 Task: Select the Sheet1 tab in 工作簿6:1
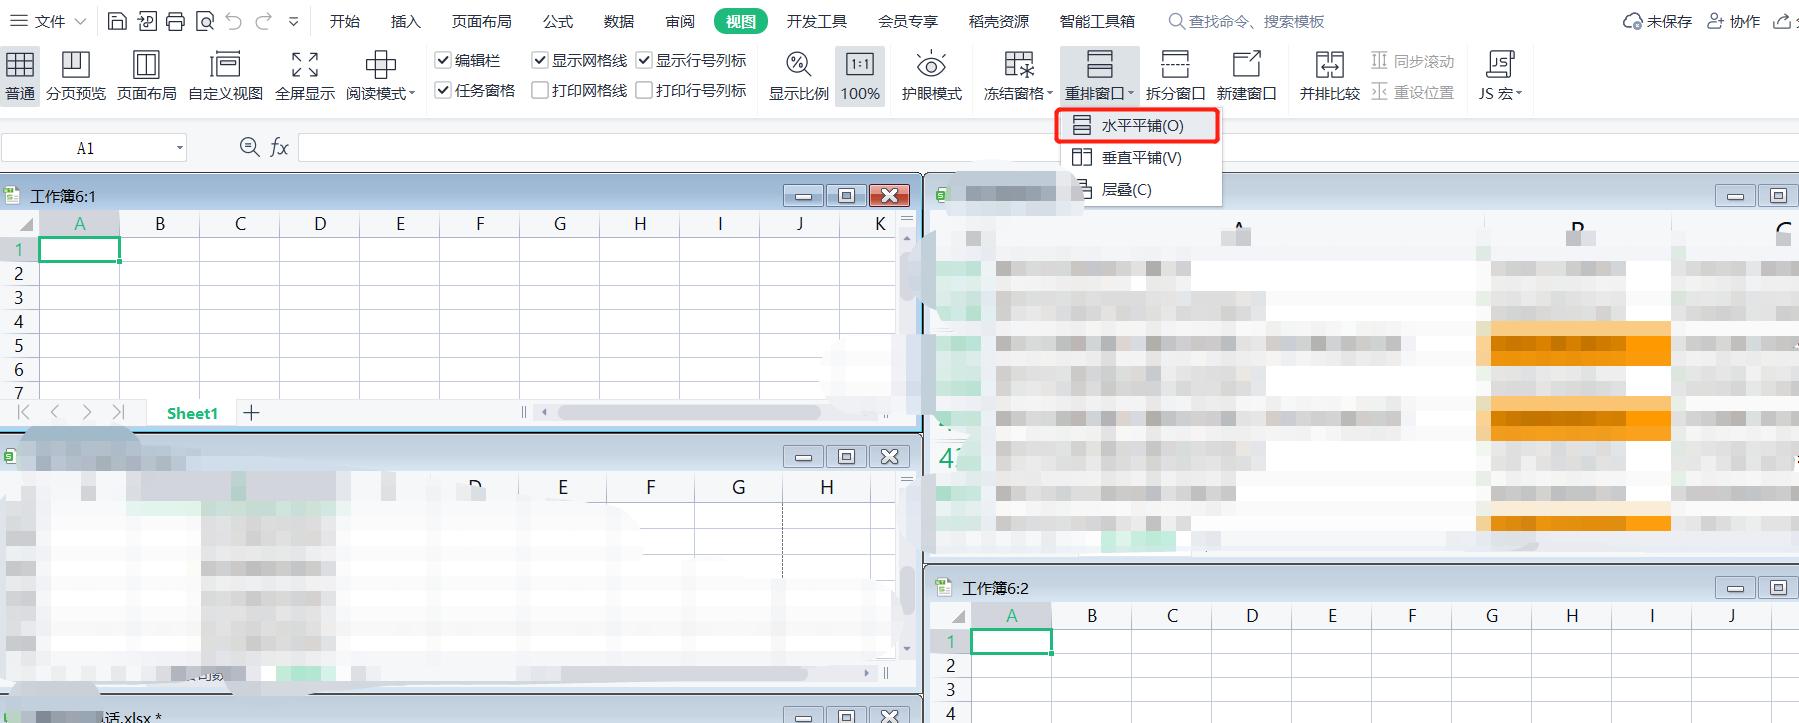pos(192,413)
